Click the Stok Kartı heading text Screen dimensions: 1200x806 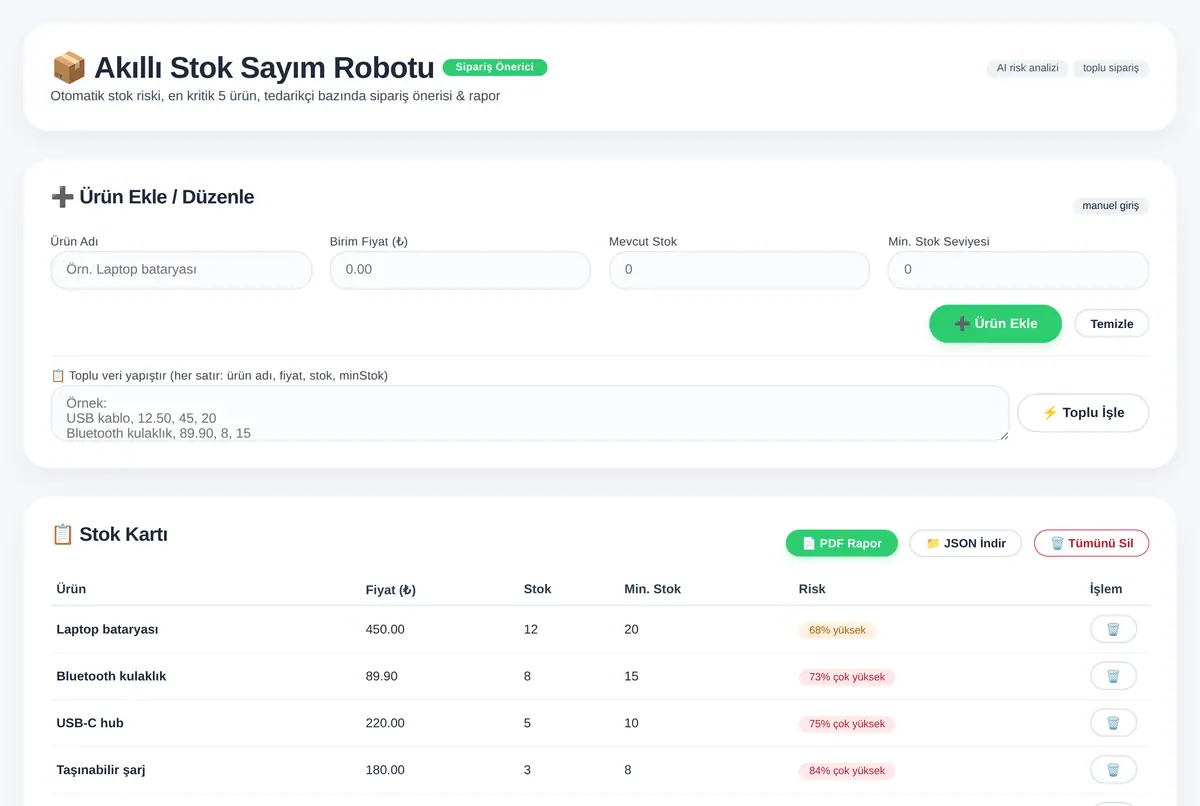123,535
